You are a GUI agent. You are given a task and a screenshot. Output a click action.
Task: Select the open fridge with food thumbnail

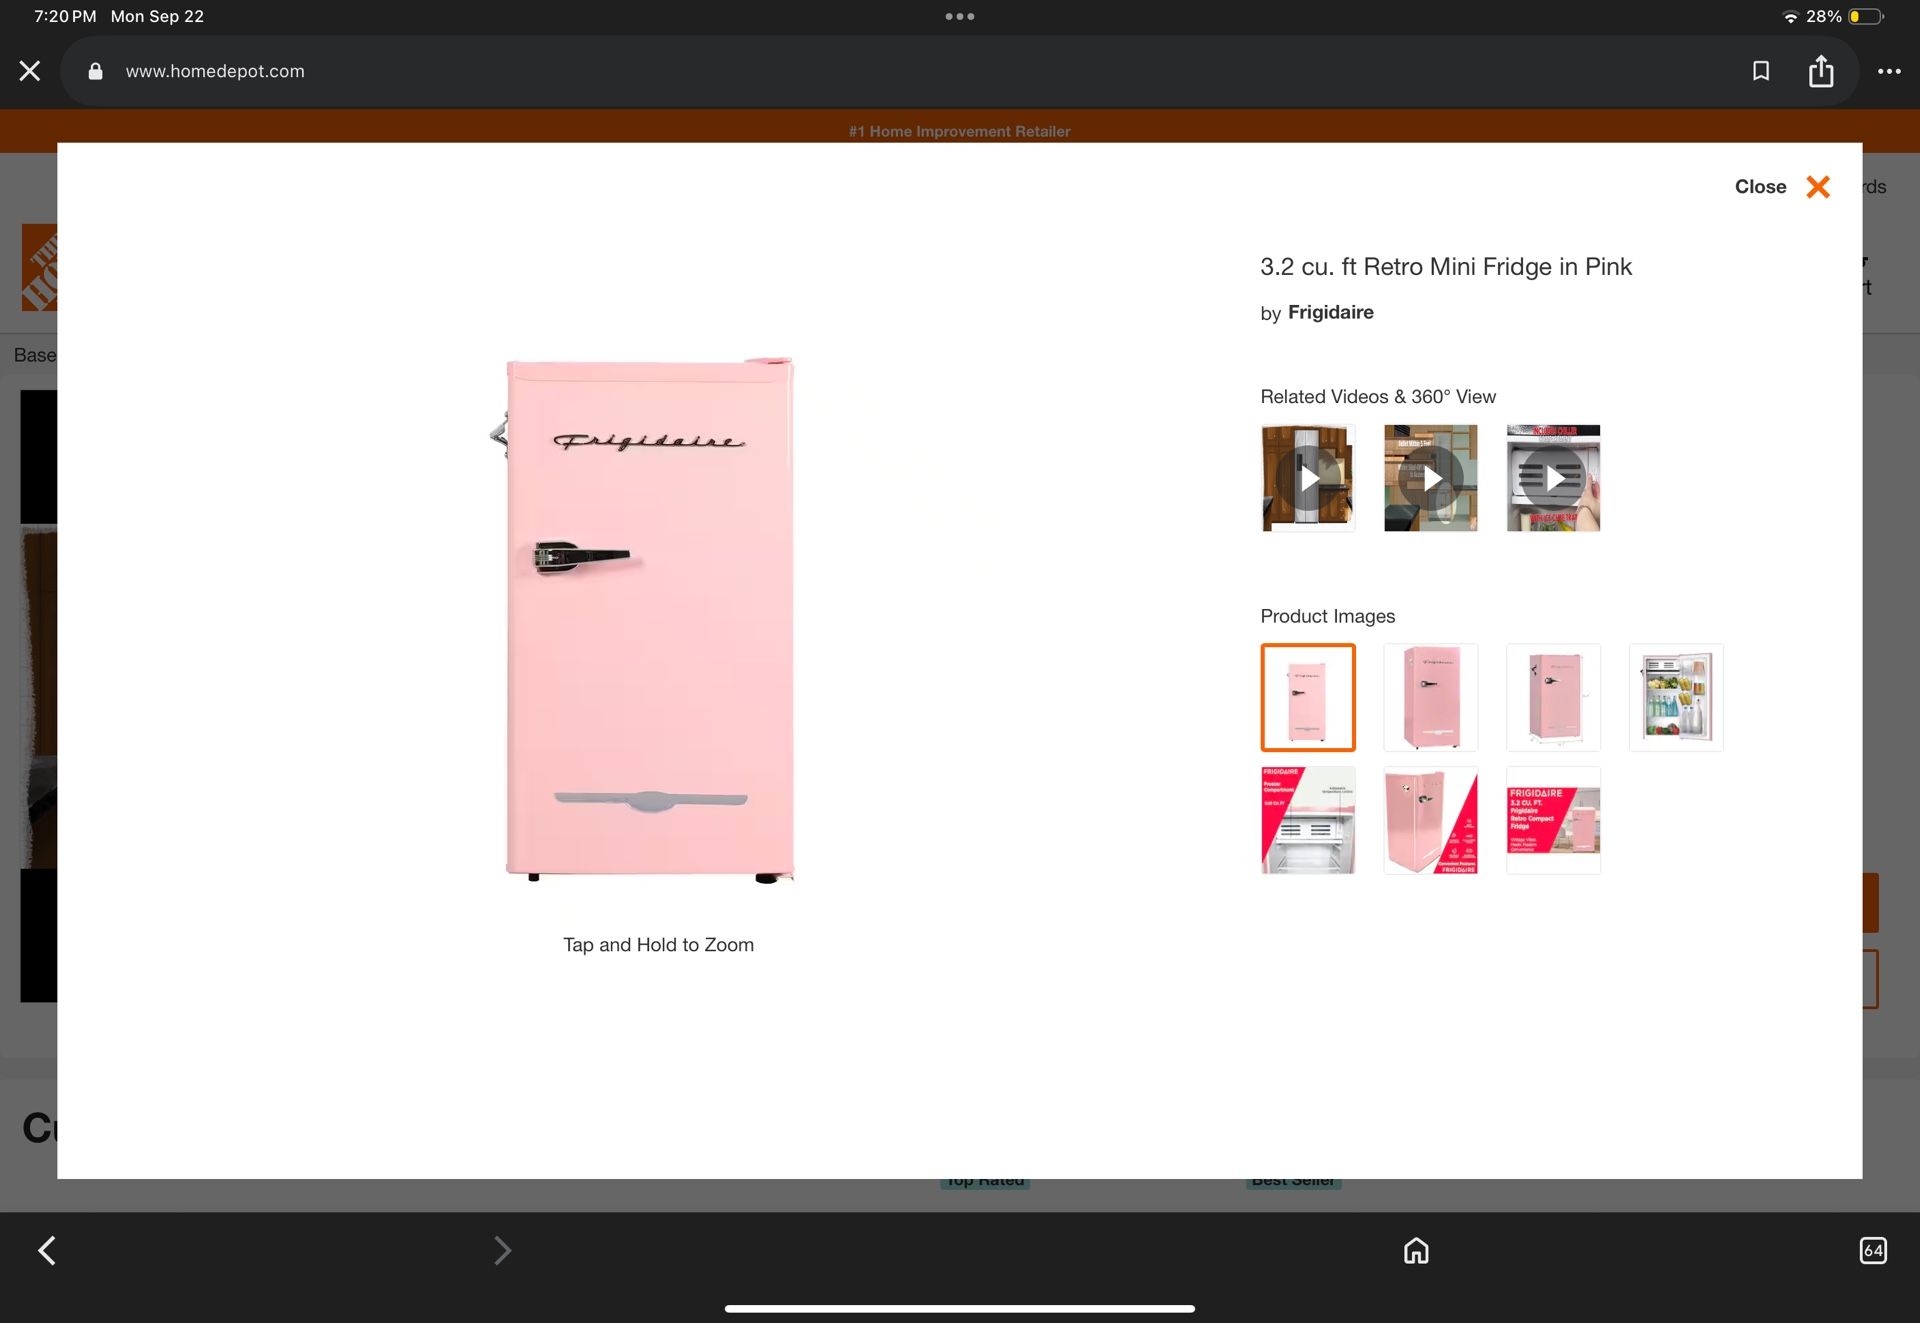pos(1676,697)
